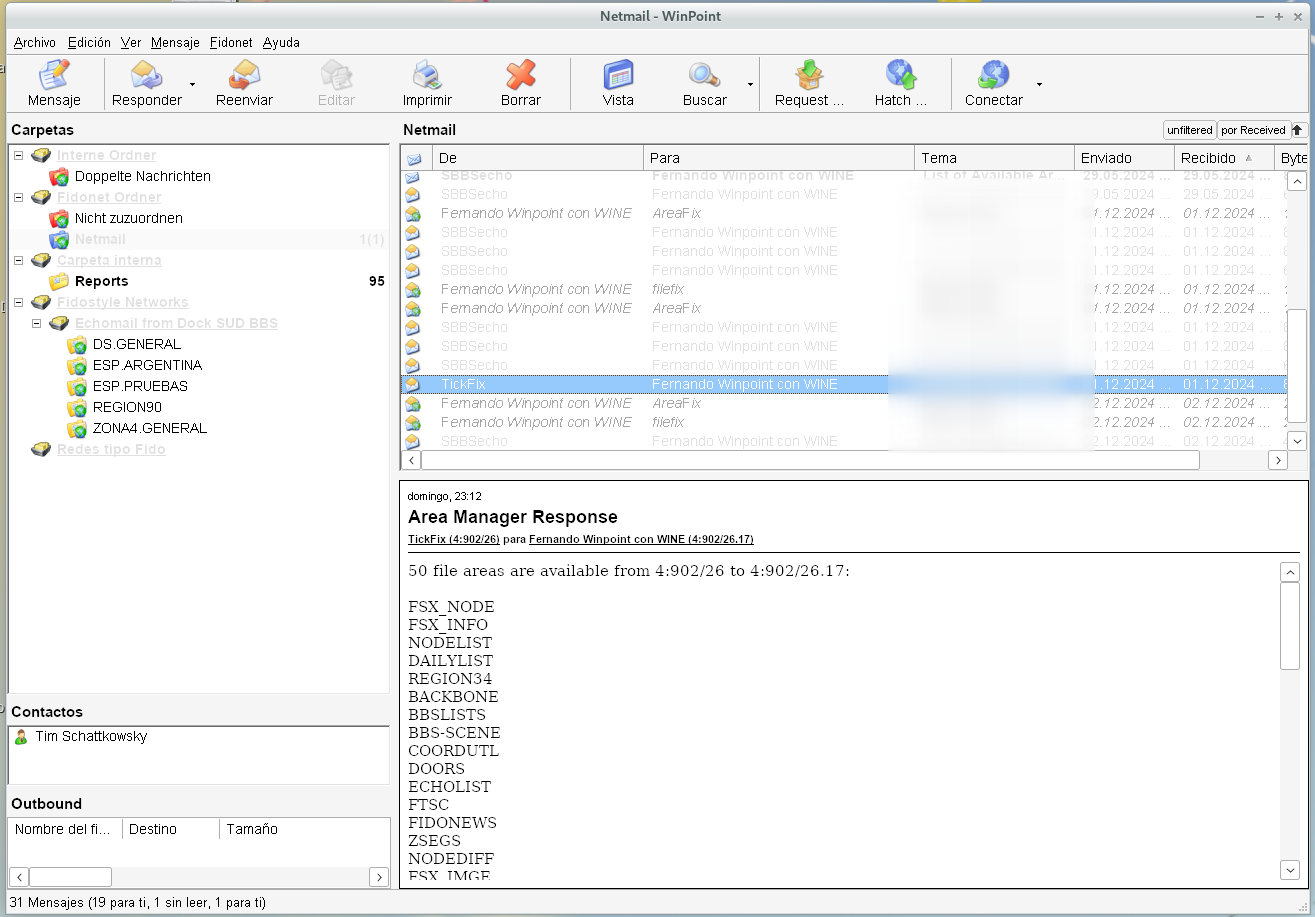This screenshot has width=1315, height=917.
Task: Open the Vista view icon
Action: click(618, 76)
